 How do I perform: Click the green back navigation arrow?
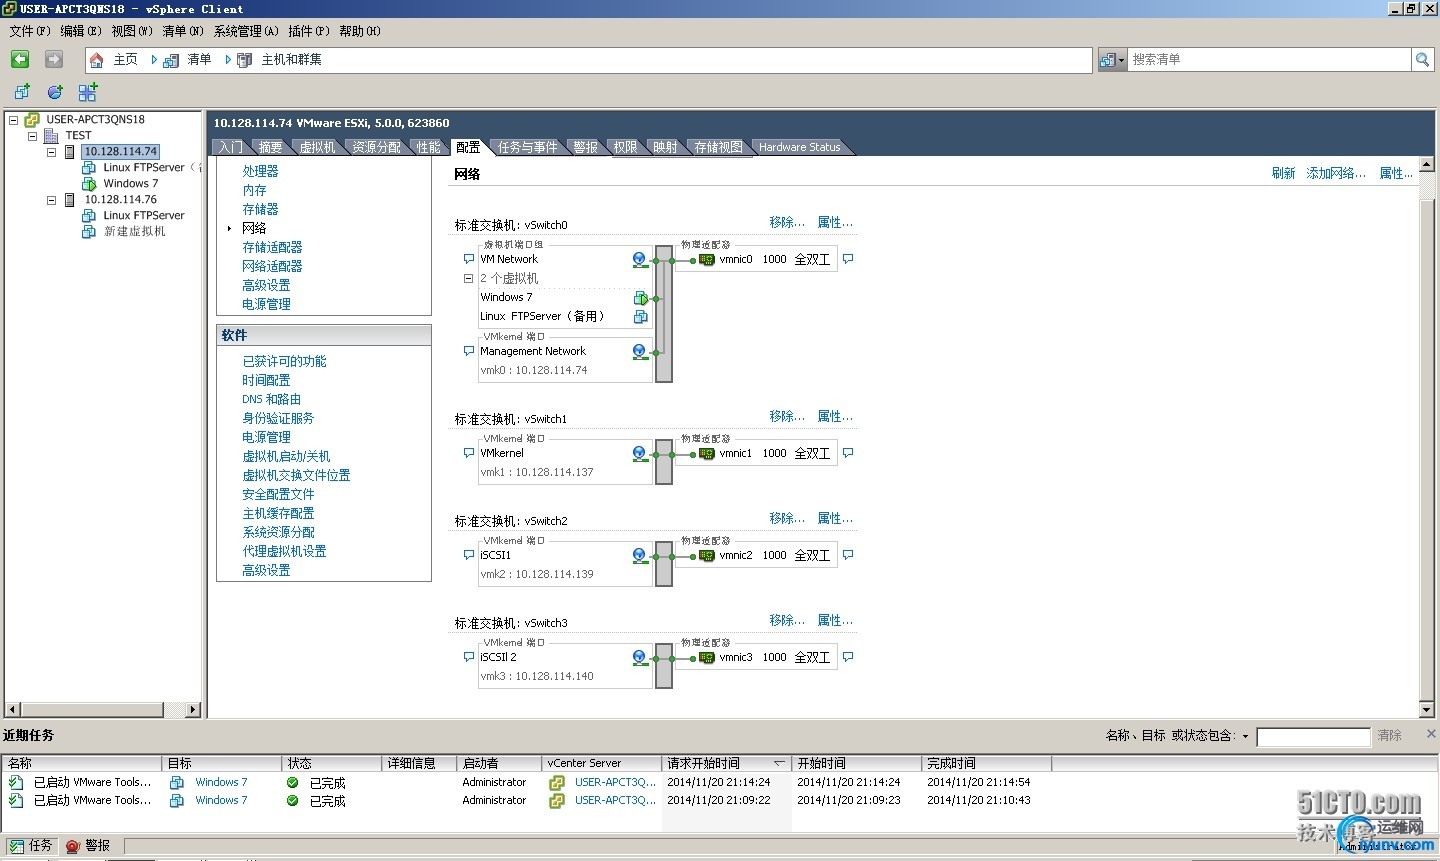(x=20, y=60)
